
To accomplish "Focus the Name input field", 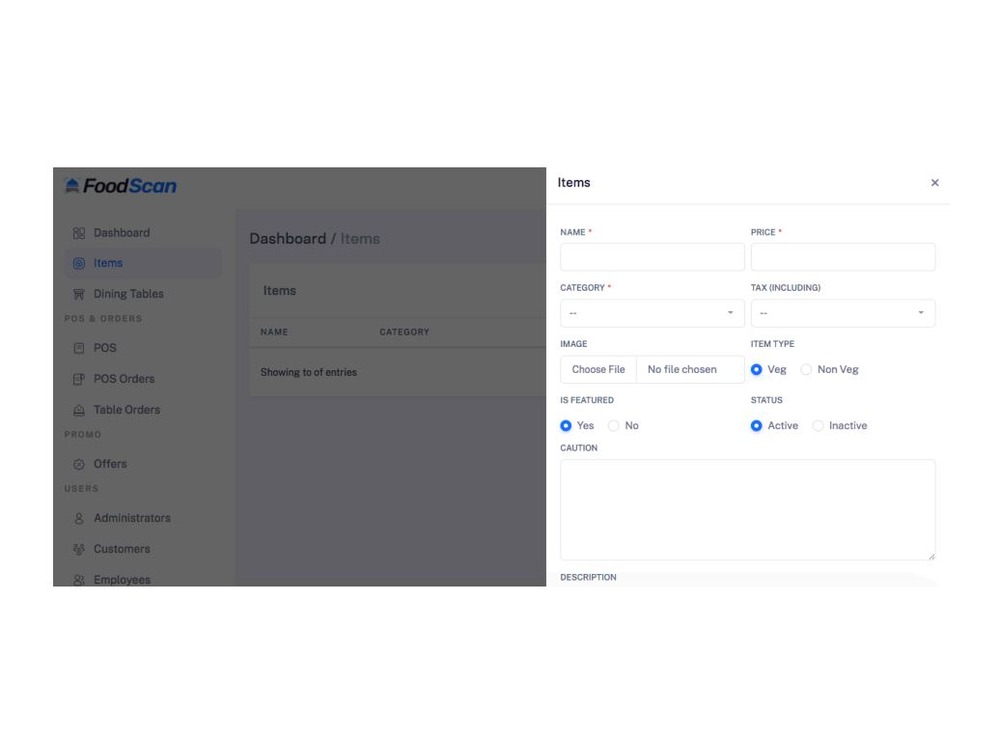I will tap(652, 257).
